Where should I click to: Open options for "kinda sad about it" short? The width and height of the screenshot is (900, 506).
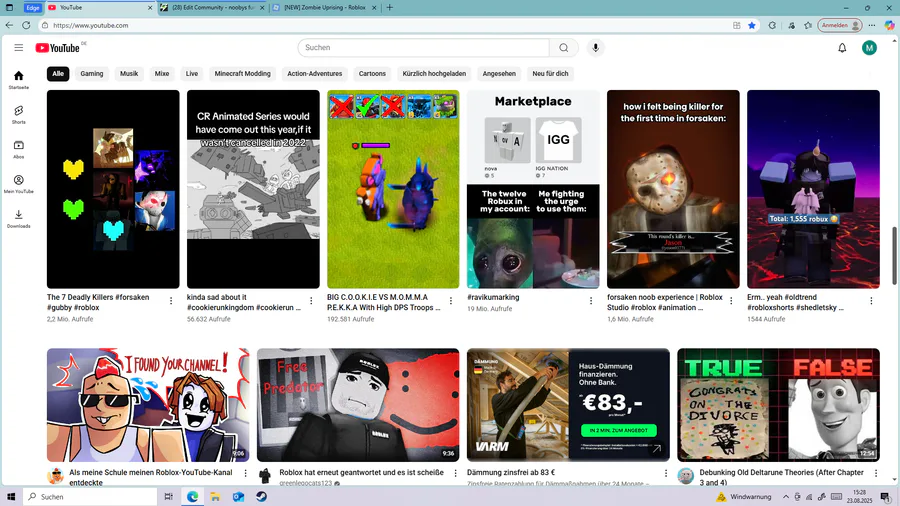[311, 301]
